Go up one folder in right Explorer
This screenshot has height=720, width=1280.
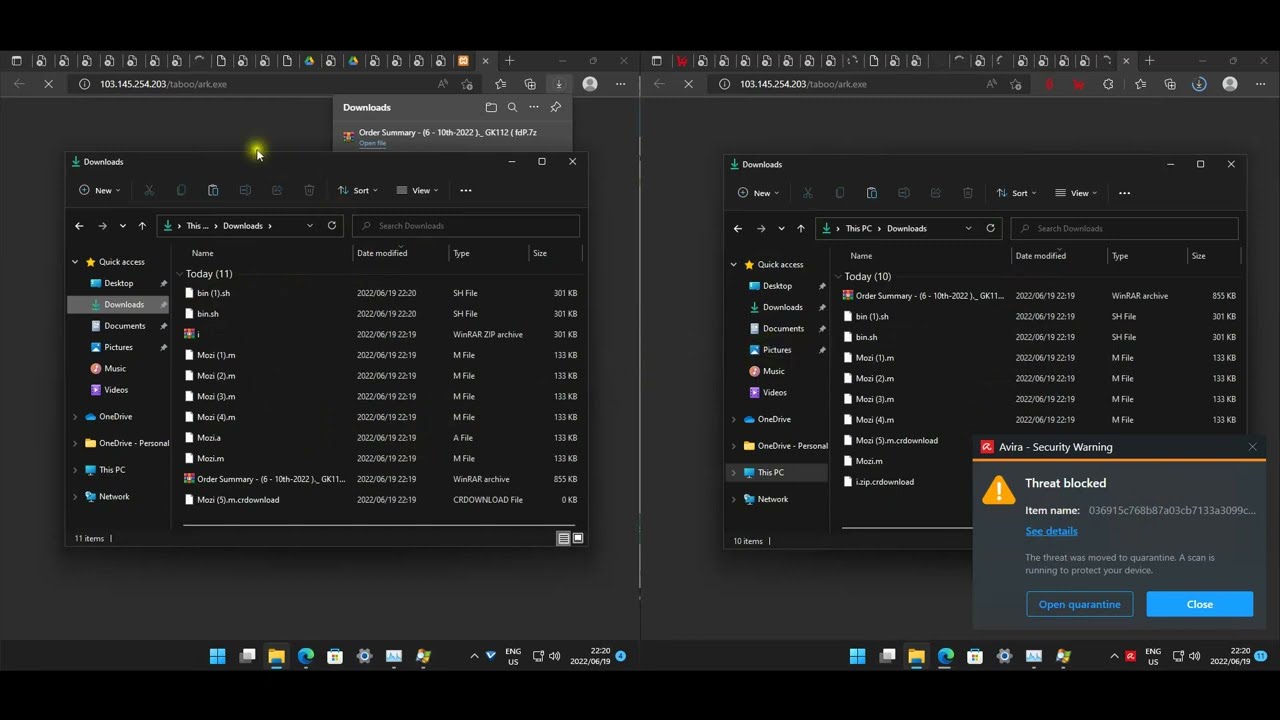point(801,228)
